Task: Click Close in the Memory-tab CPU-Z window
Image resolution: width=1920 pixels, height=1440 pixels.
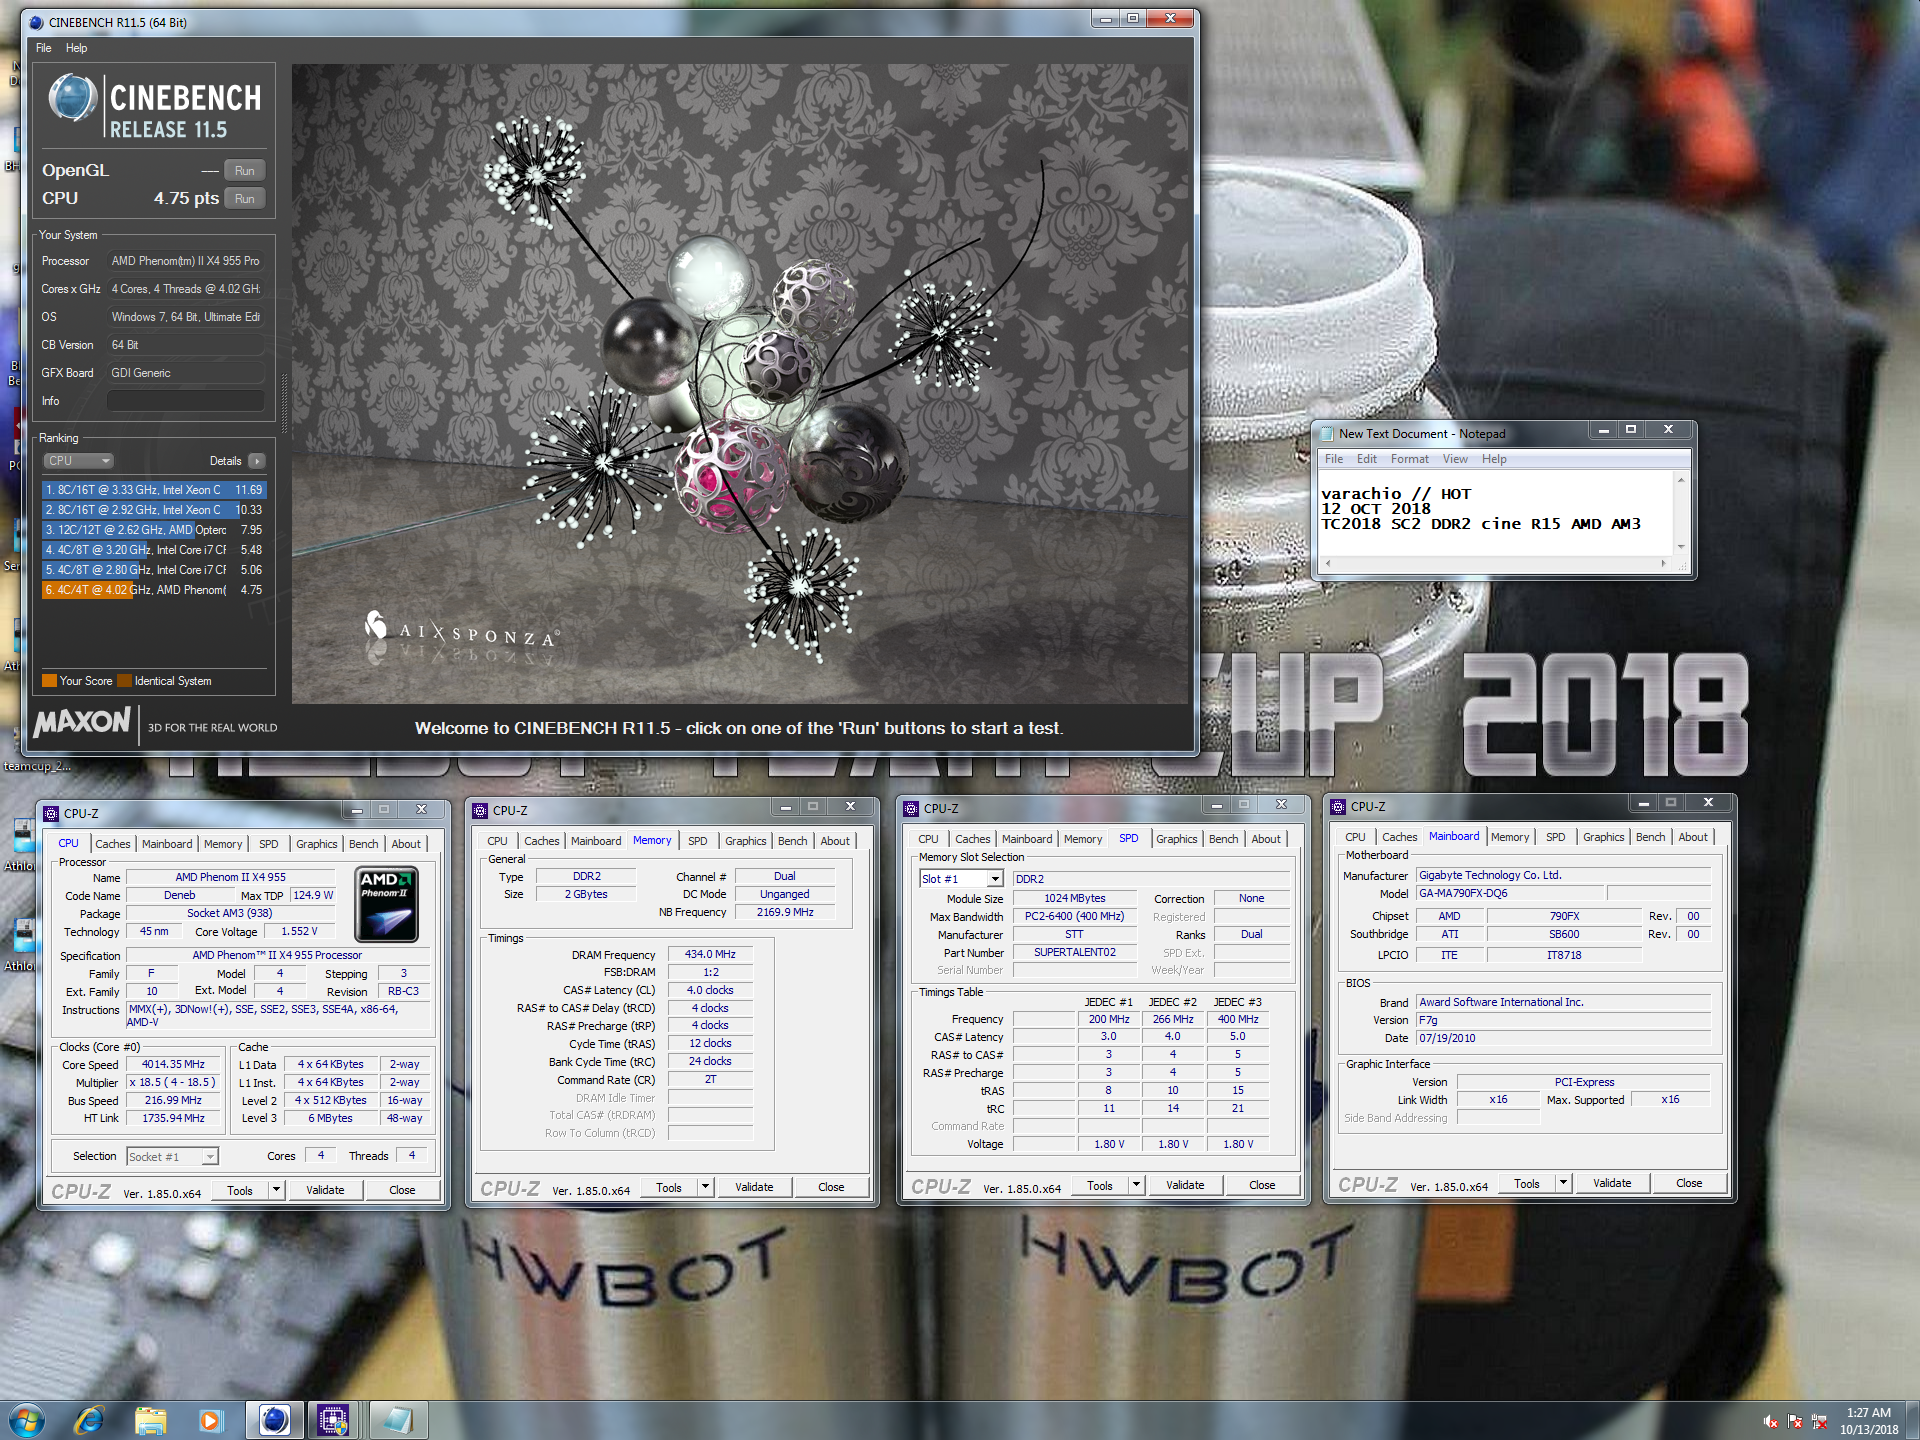Action: point(831,1187)
